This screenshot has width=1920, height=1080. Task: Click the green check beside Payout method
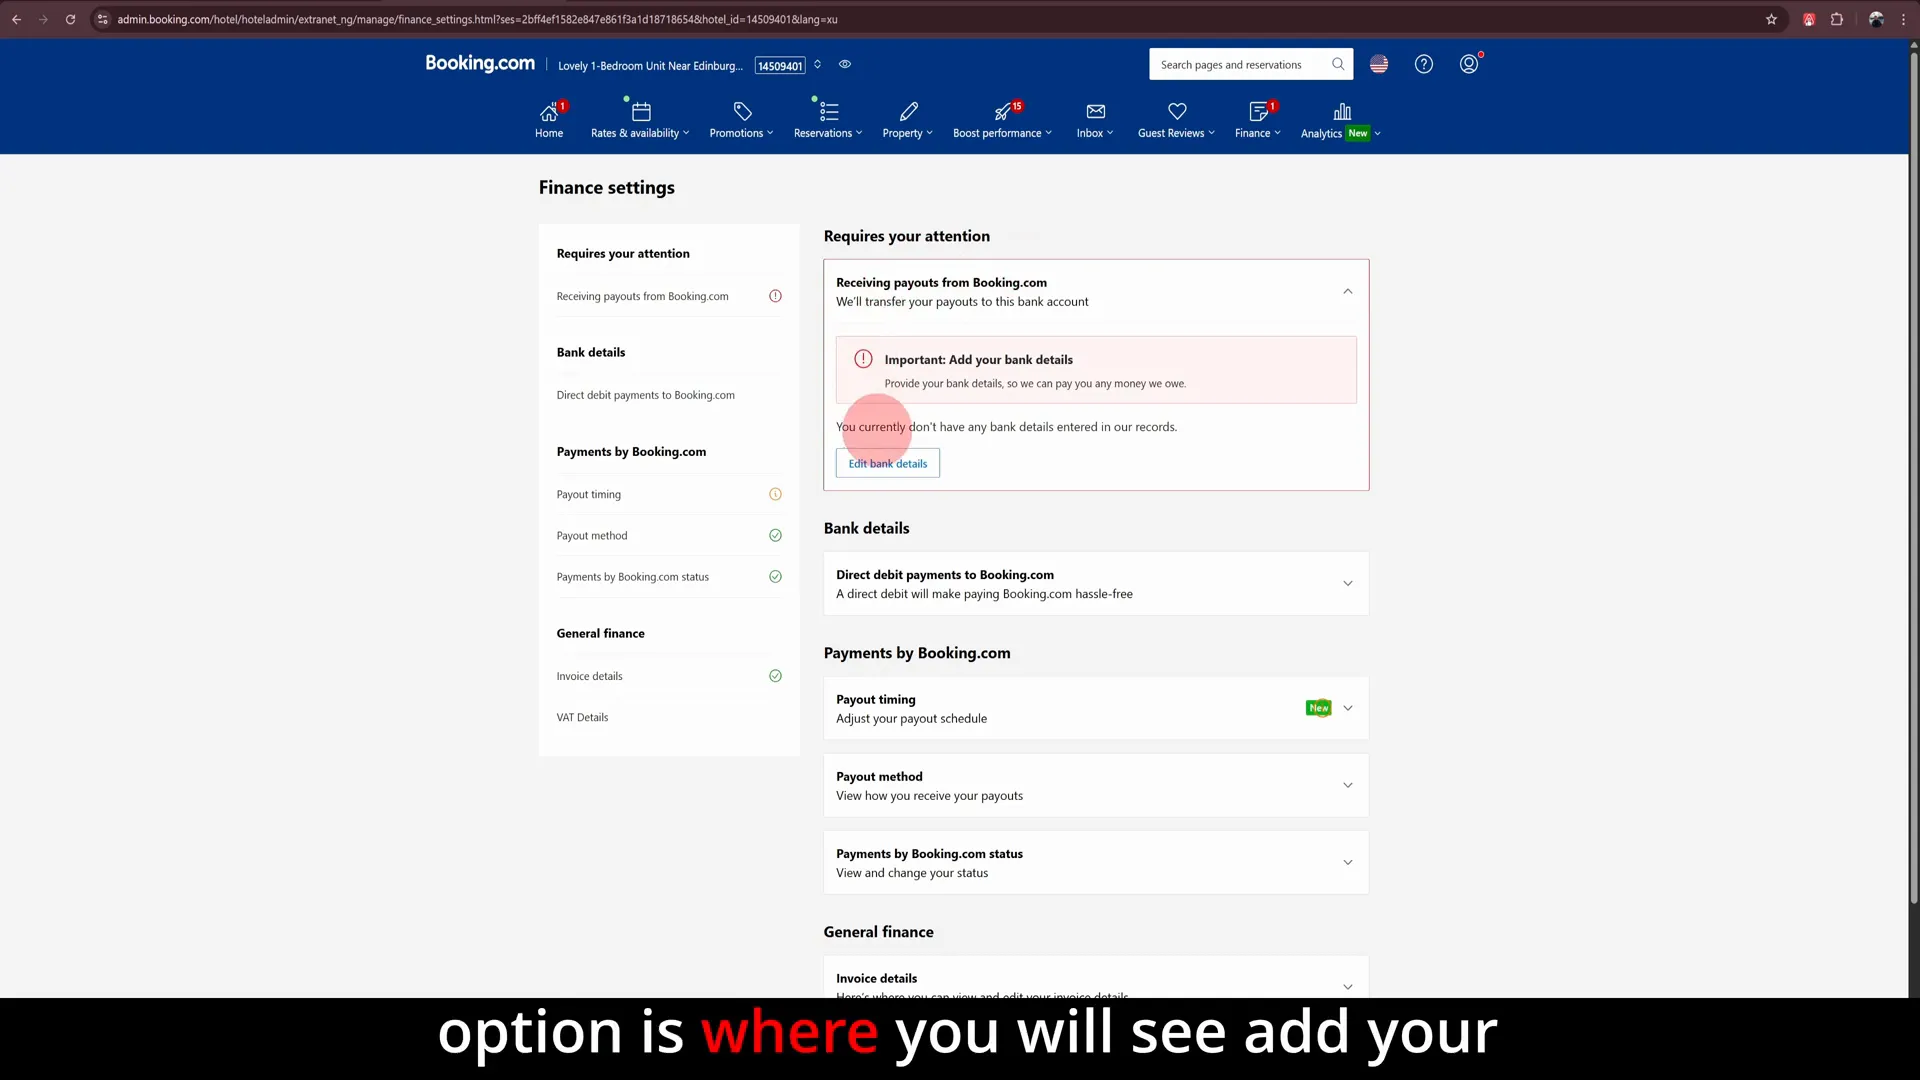tap(775, 535)
